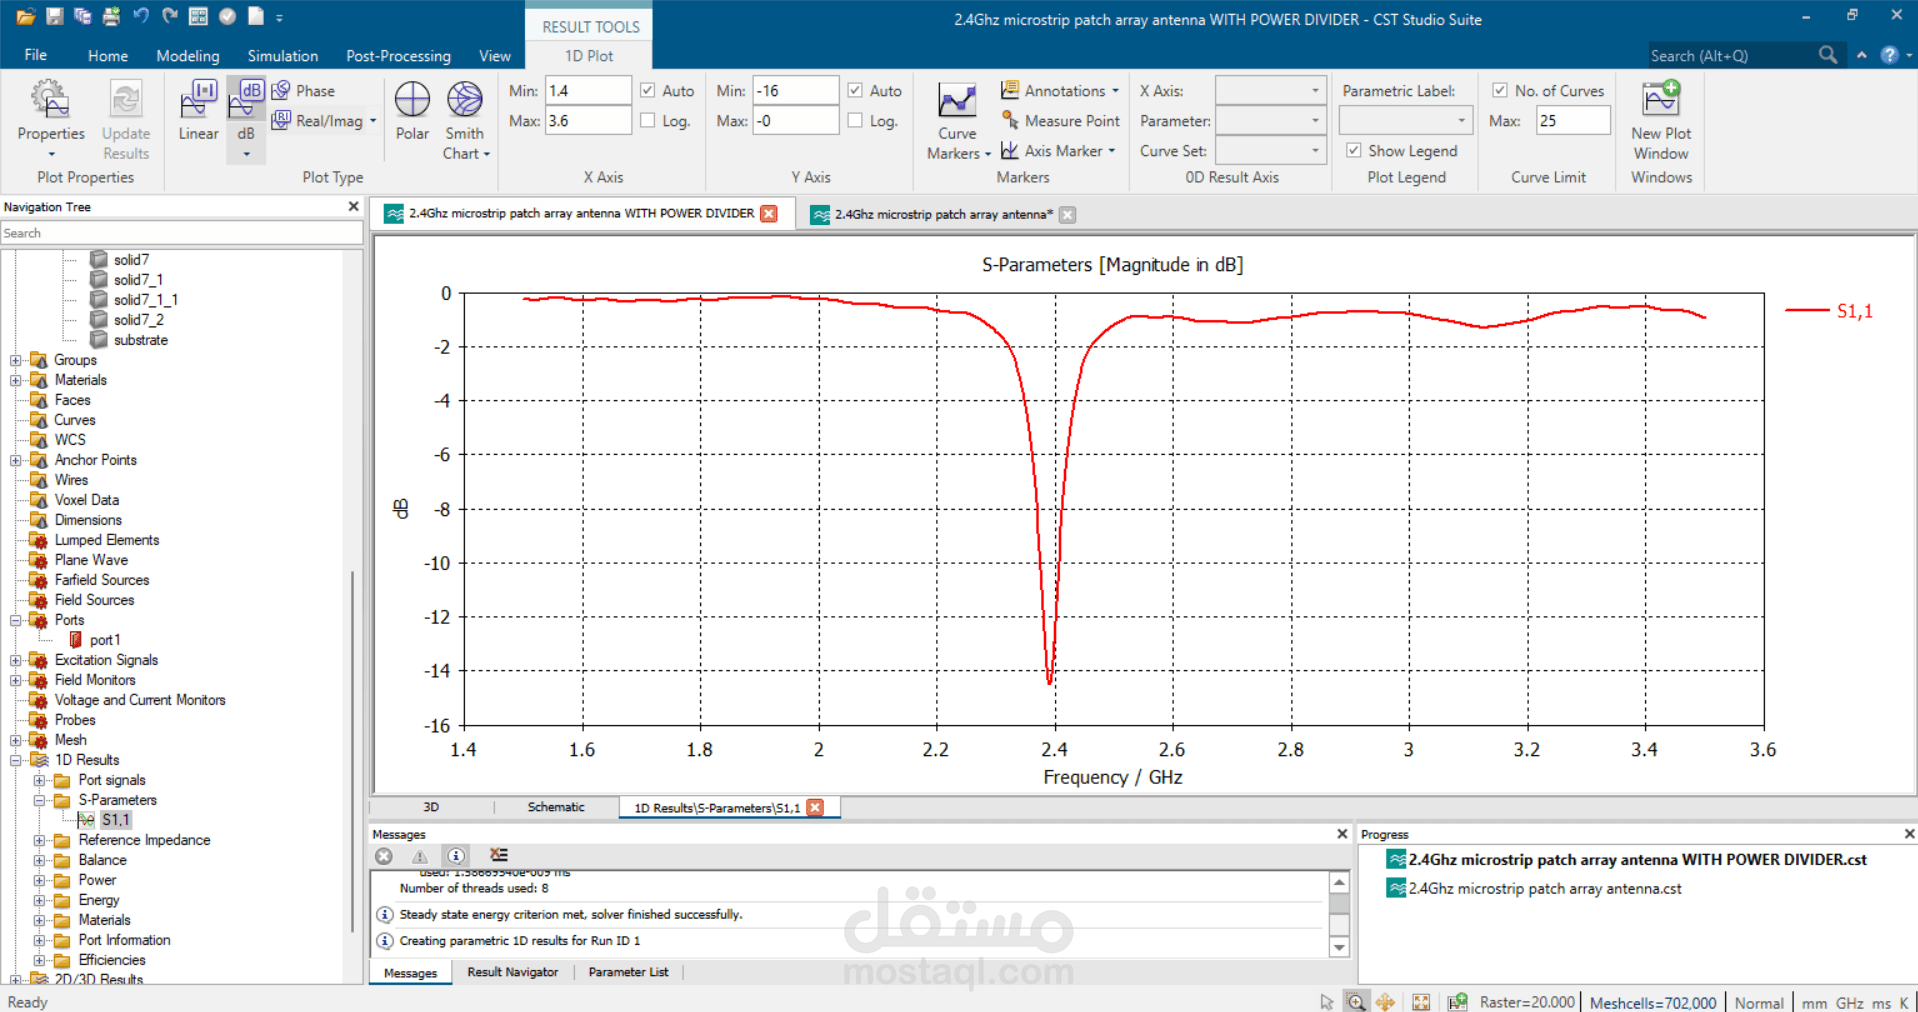Open the Parametric Label combo box
The height and width of the screenshot is (1012, 1918).
[1406, 120]
